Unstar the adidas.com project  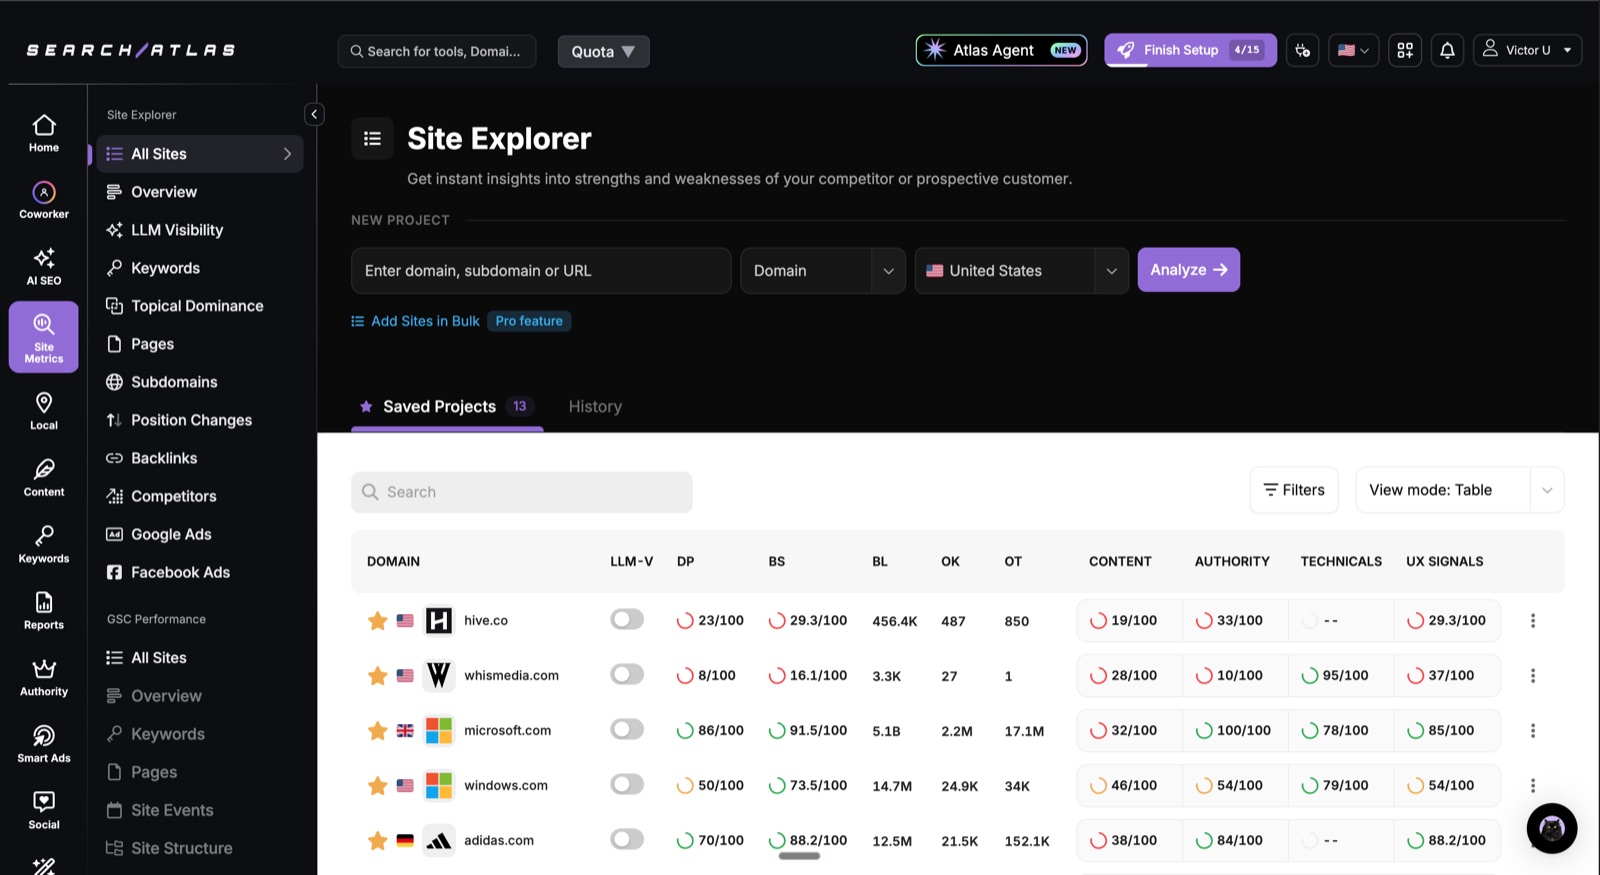pos(377,841)
